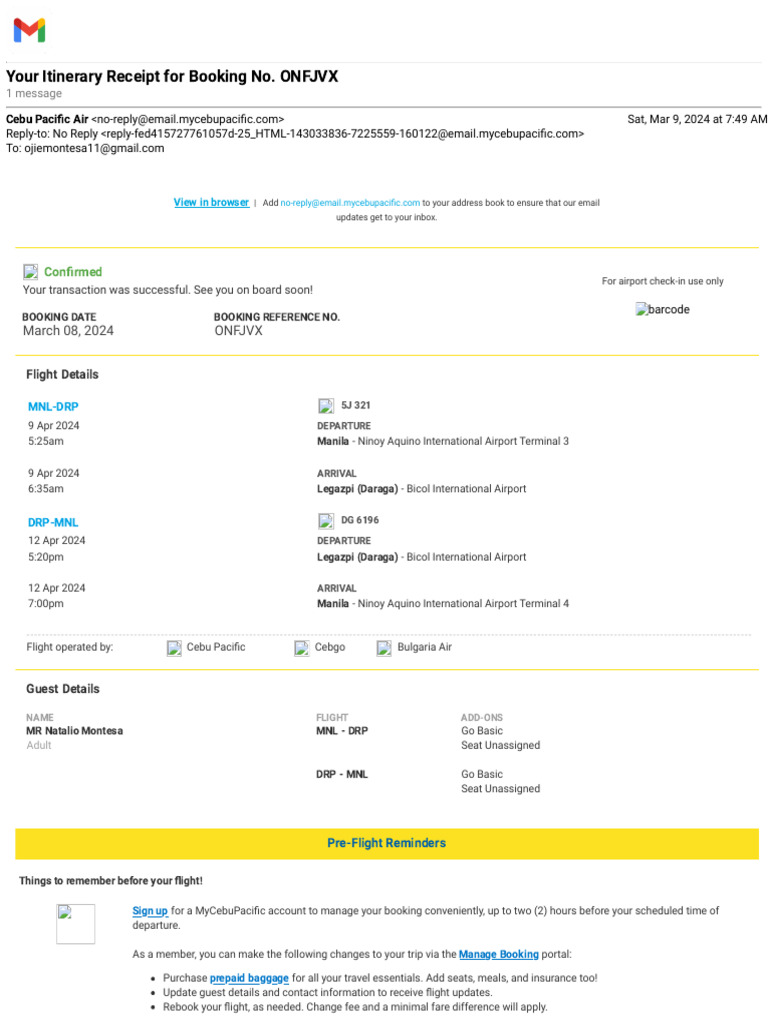Click the Gmail logo icon
Viewport: 768px width, 1024px height.
29,31
